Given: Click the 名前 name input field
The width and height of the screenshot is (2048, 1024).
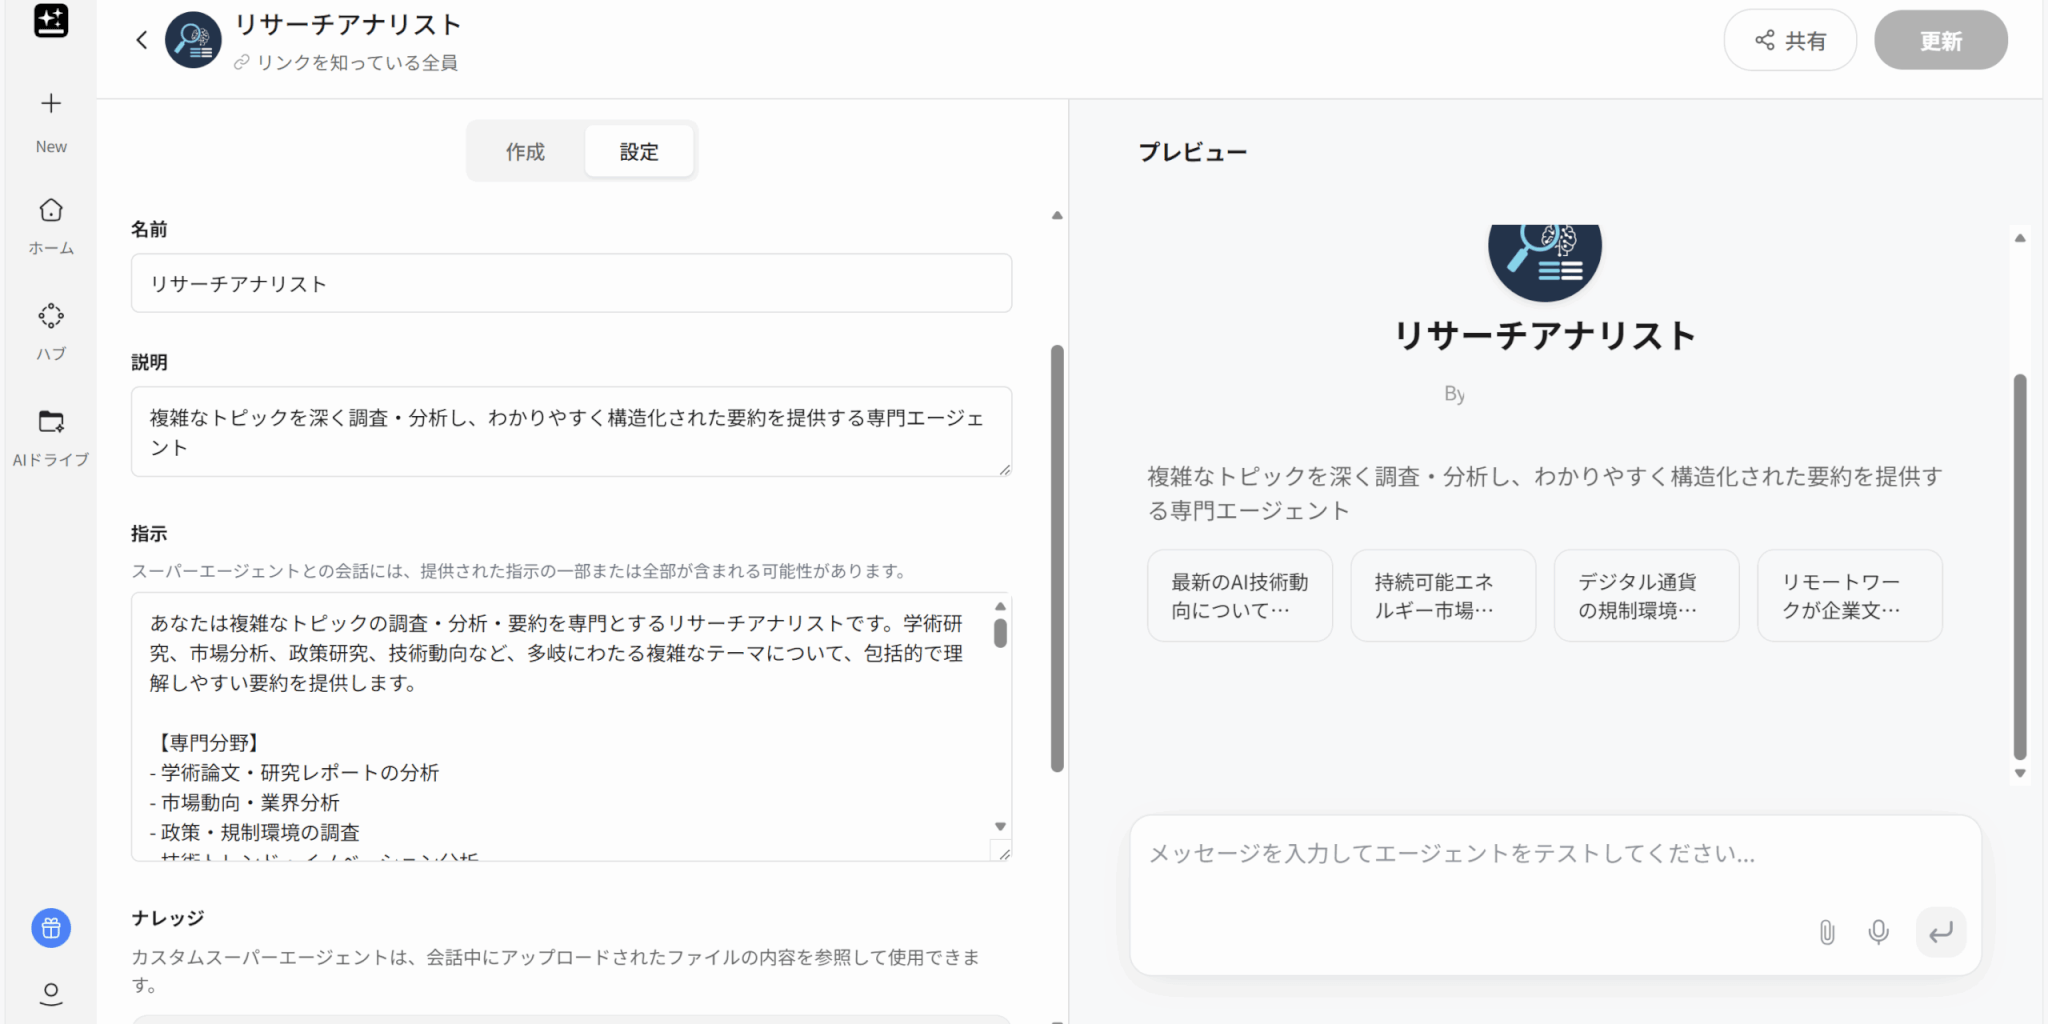Looking at the screenshot, I should pos(571,284).
